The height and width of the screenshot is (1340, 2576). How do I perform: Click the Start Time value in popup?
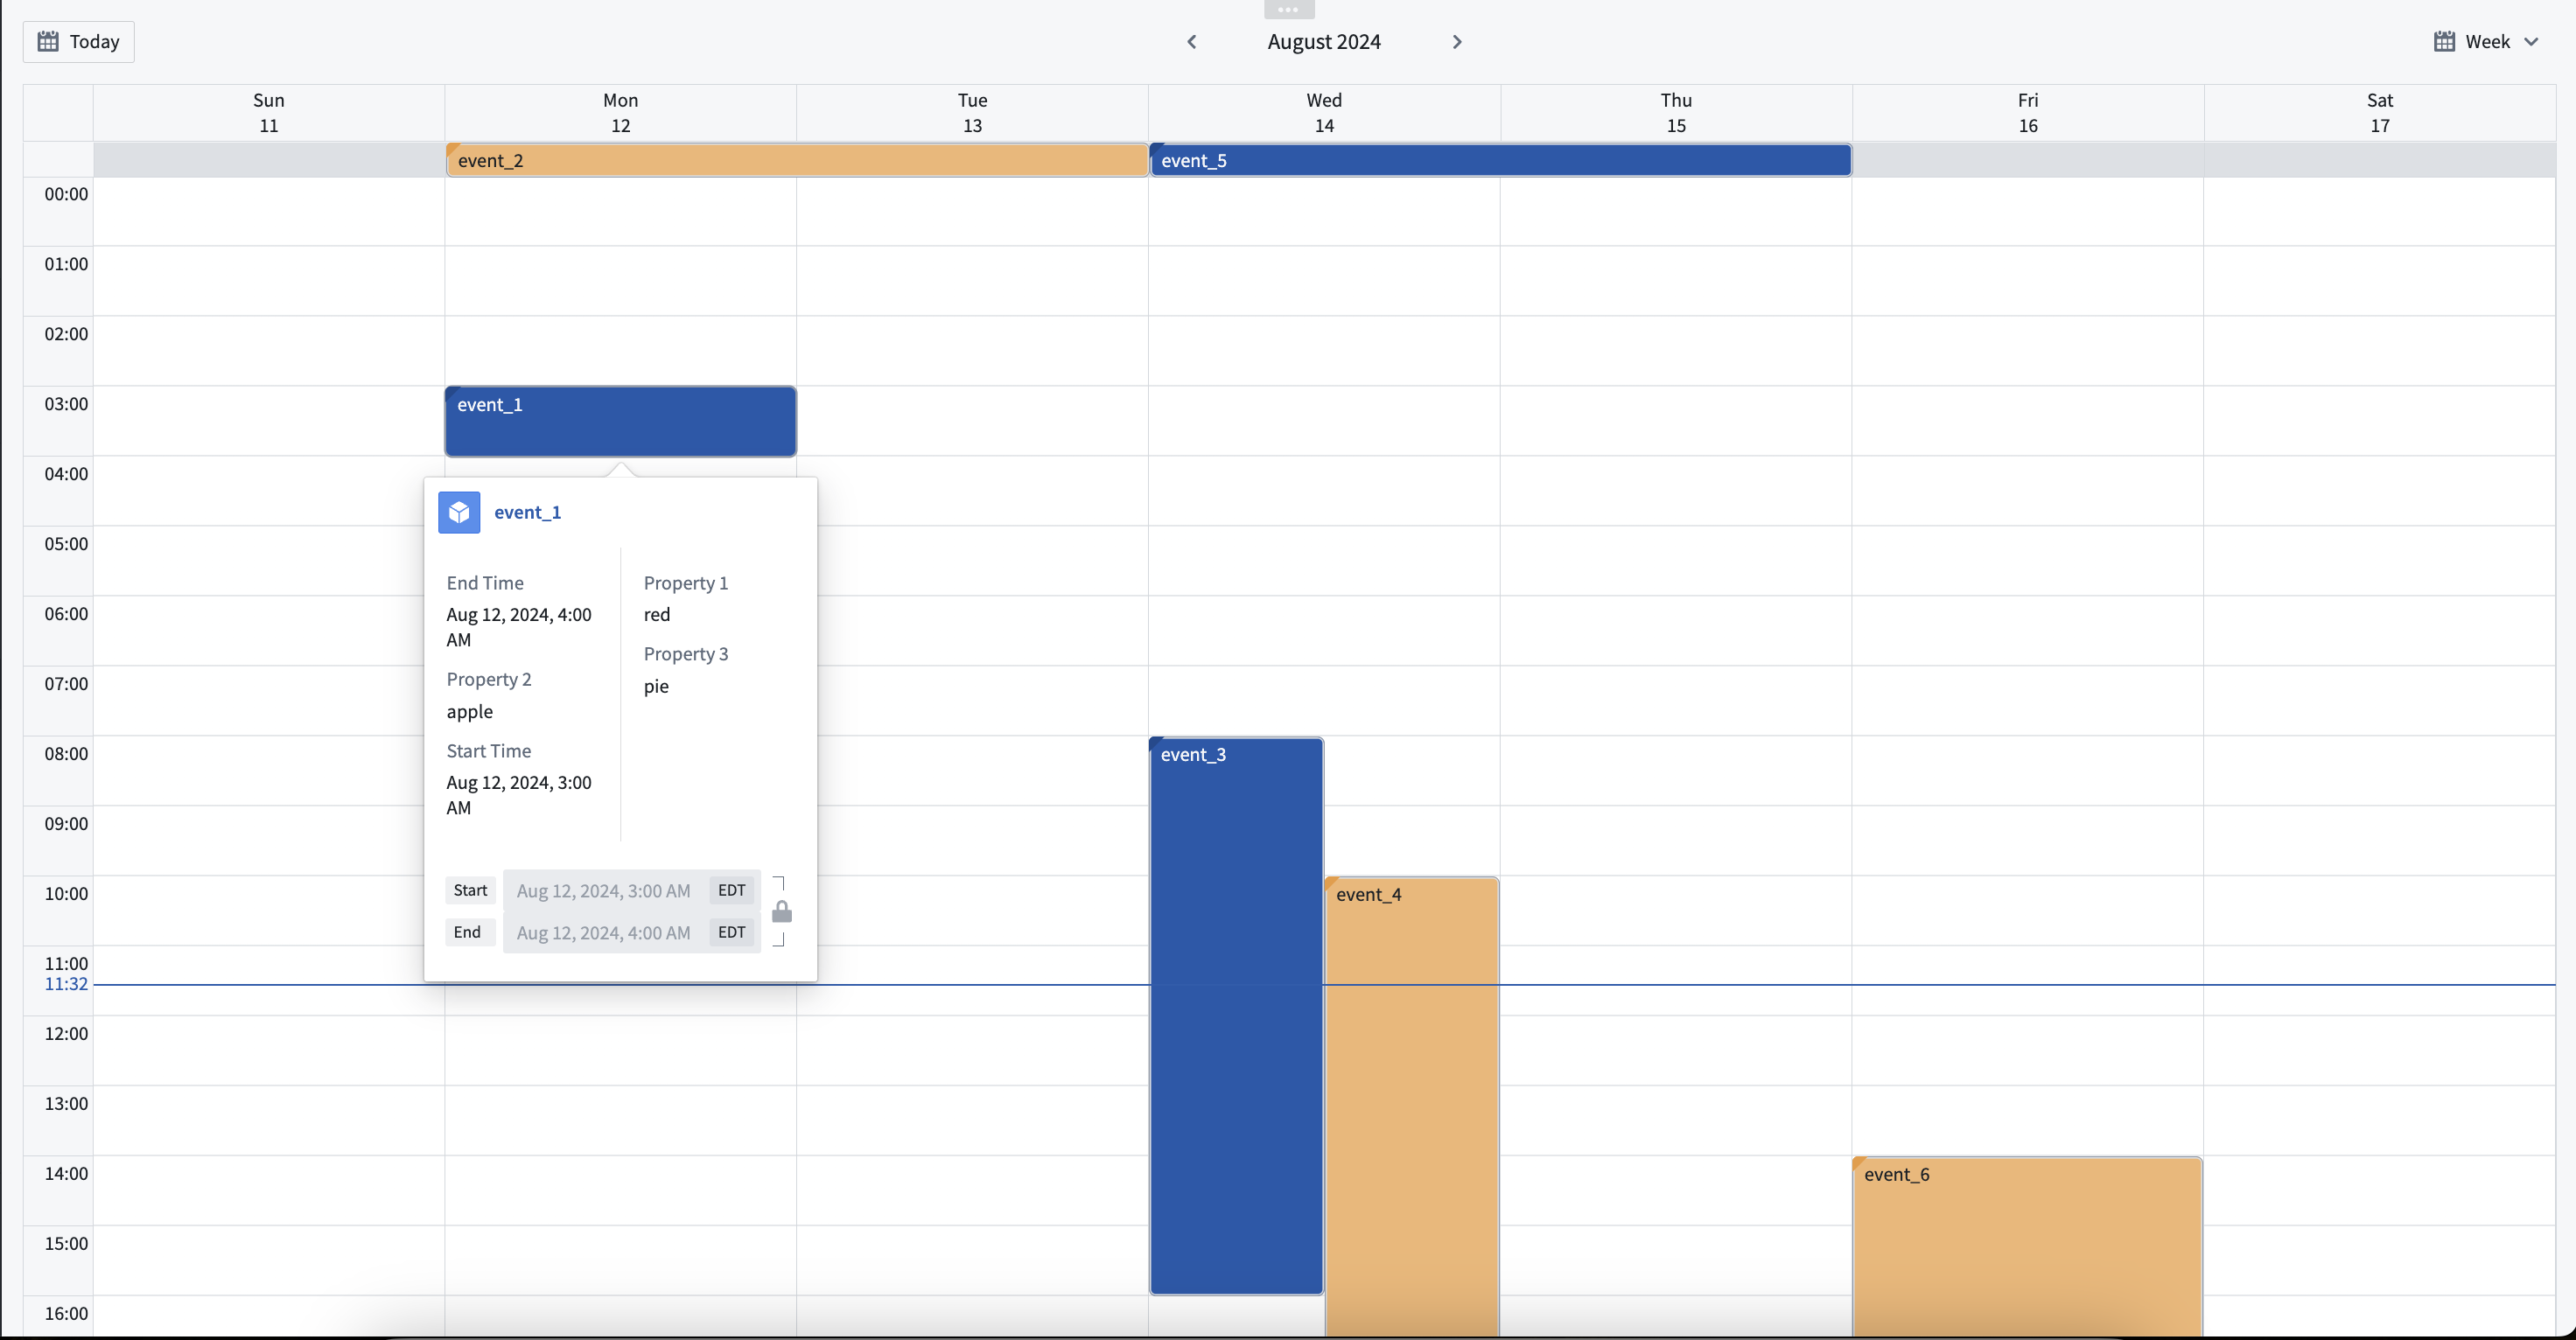pos(518,795)
